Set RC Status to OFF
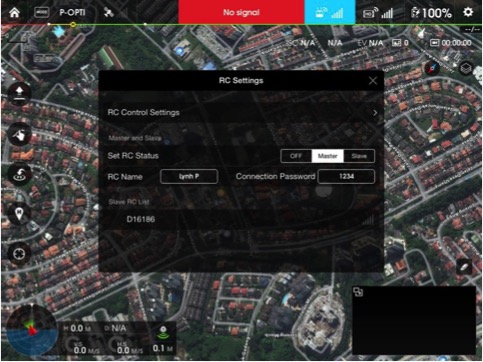The image size is (483, 362). click(296, 156)
